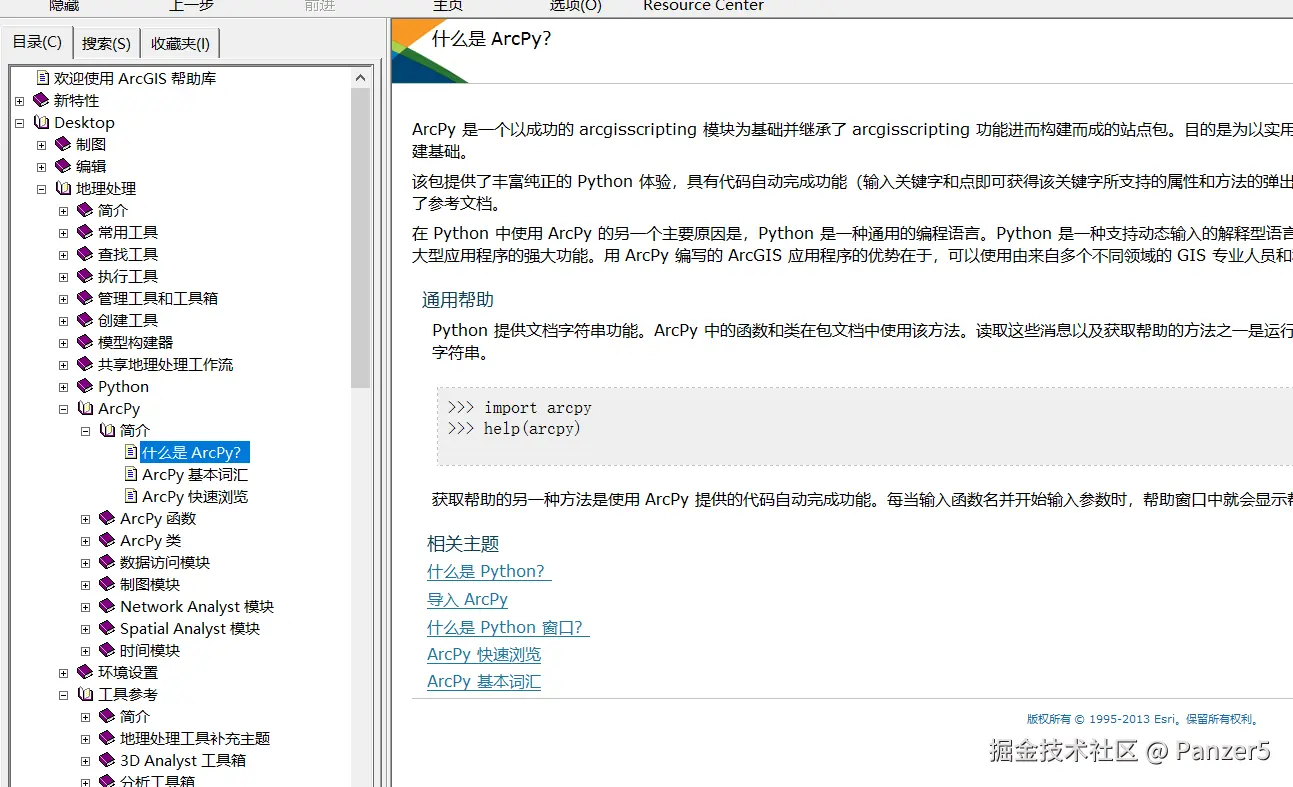
Task: Click the purple book icon beside 制图
Action: click(x=63, y=144)
